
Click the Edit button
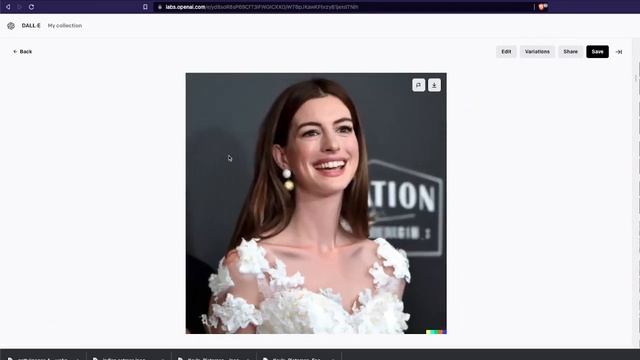click(x=506, y=52)
